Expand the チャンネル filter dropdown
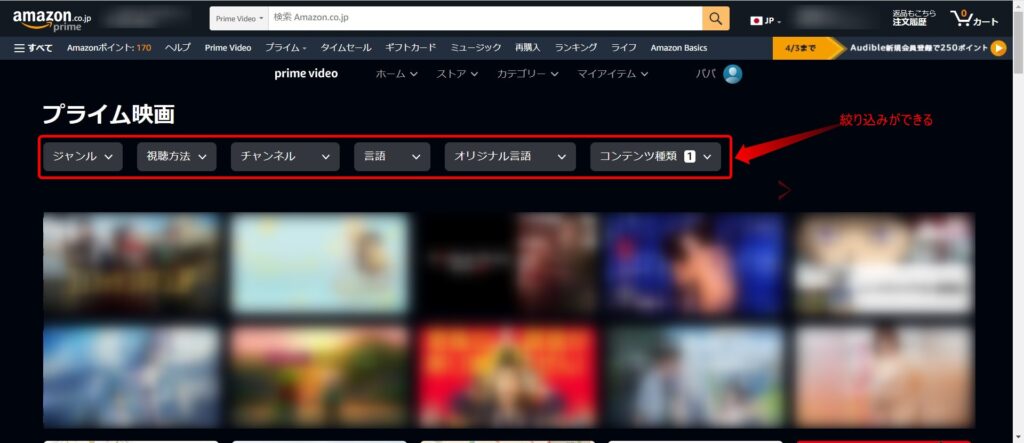This screenshot has height=443, width=1024. tap(285, 157)
